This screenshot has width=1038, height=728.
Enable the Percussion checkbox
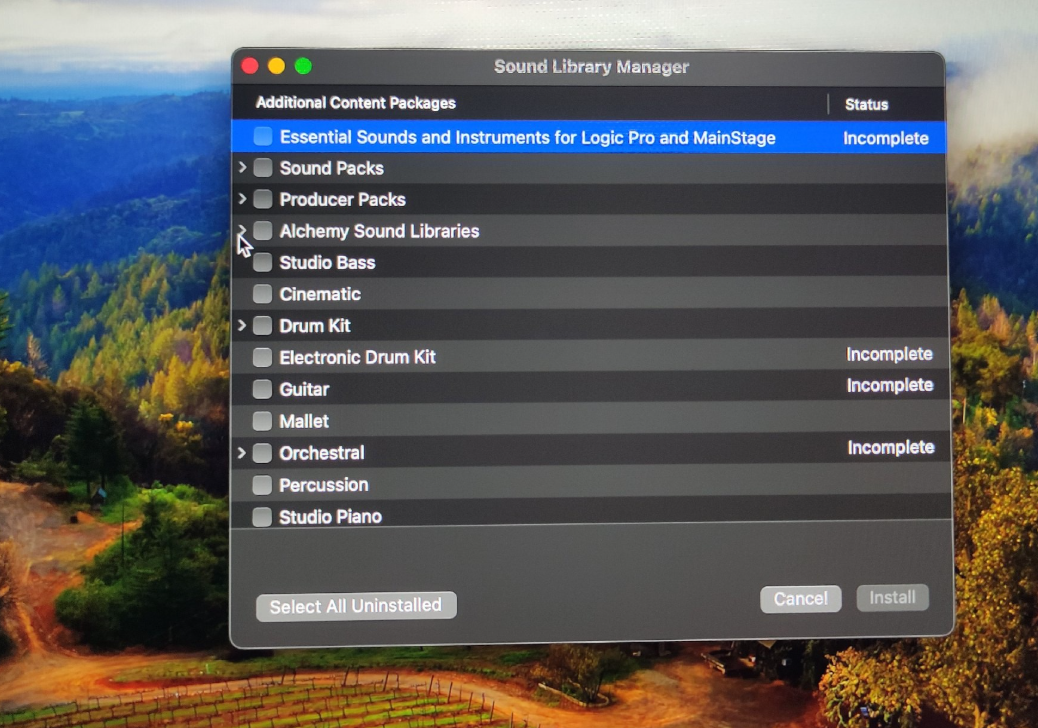pyautogui.click(x=262, y=484)
